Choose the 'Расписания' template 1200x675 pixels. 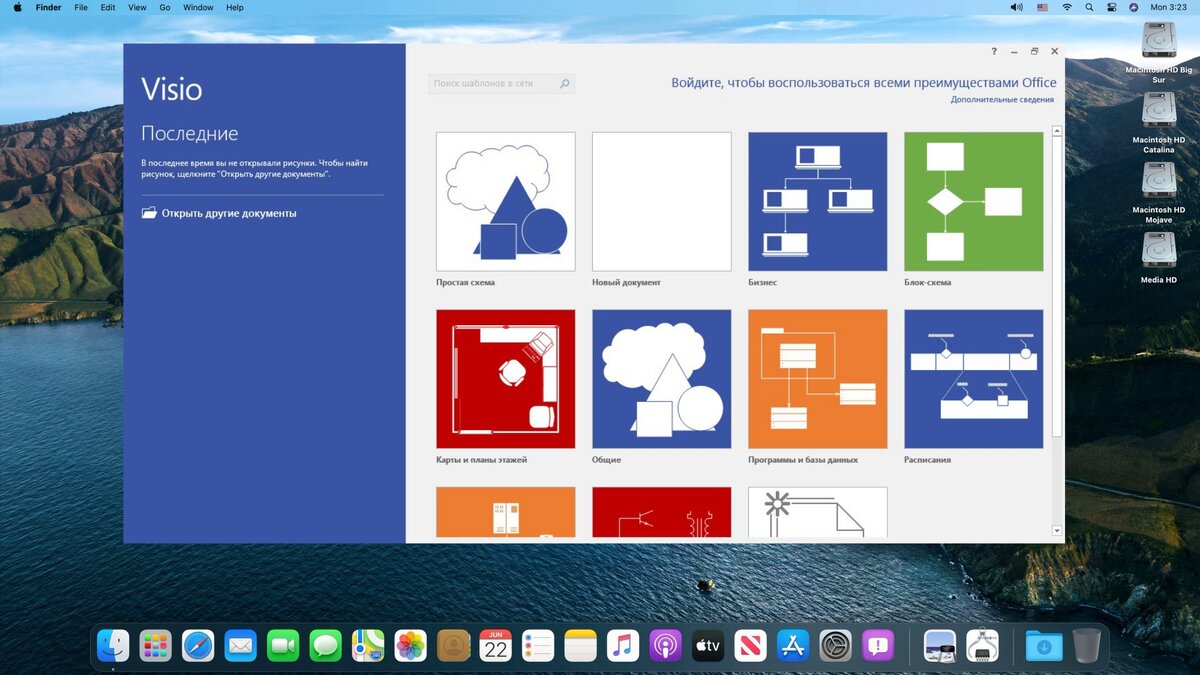click(973, 378)
